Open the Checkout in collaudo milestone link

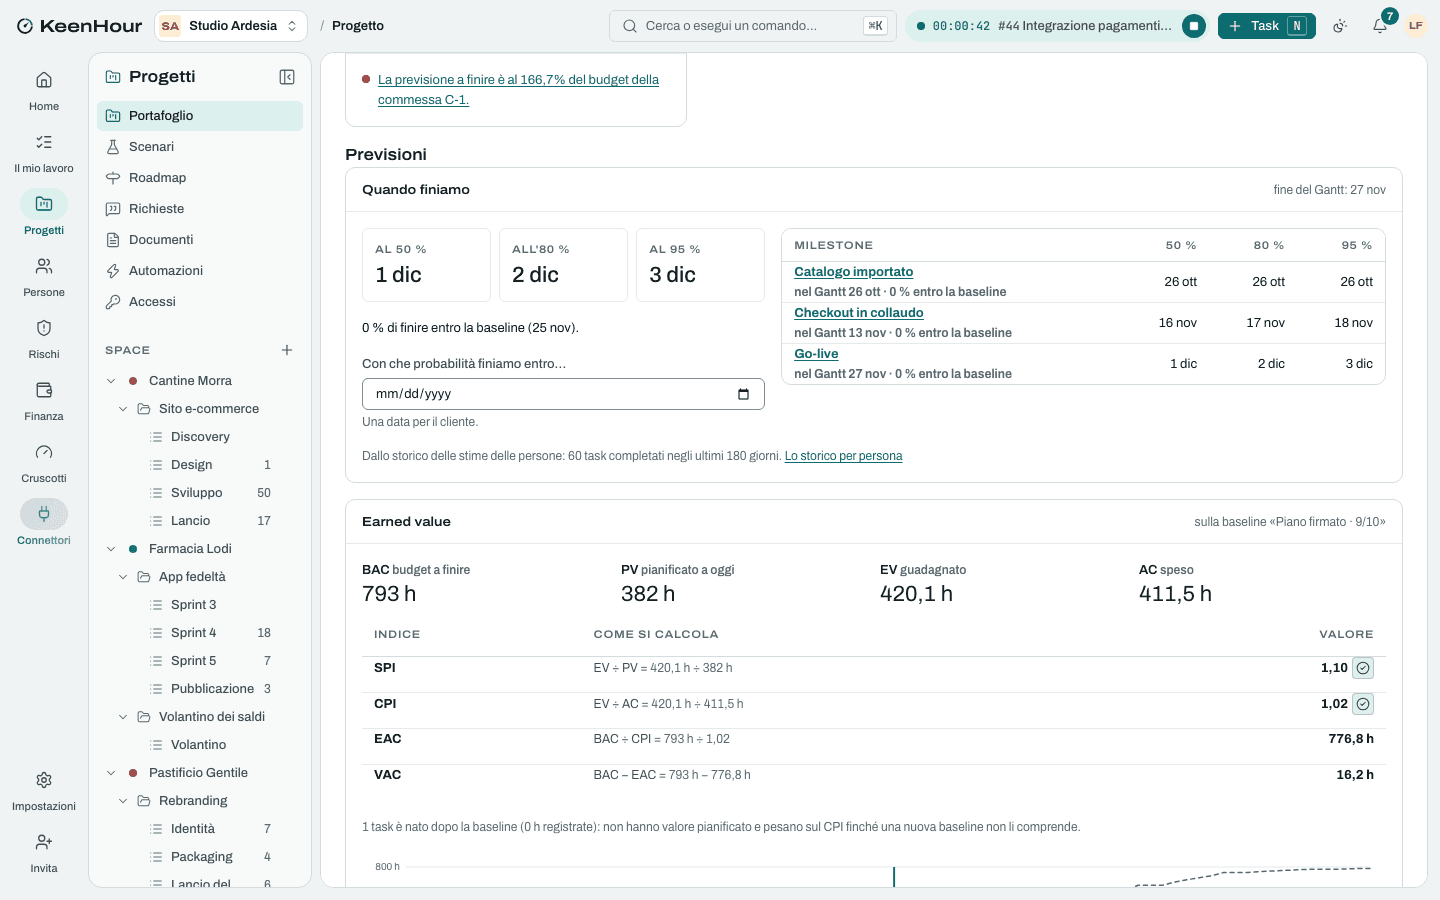(x=858, y=313)
